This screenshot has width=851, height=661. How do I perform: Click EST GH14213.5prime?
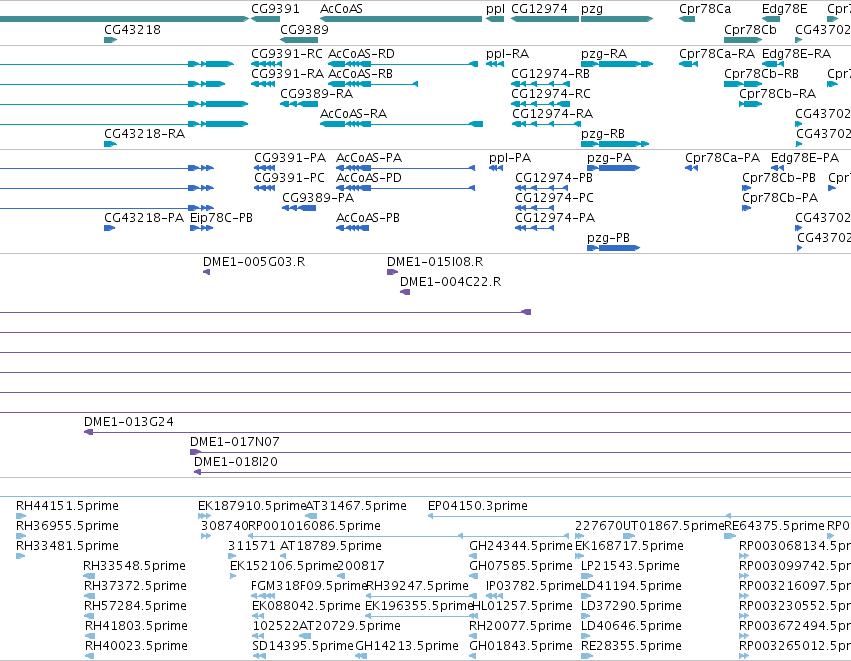click(x=407, y=646)
